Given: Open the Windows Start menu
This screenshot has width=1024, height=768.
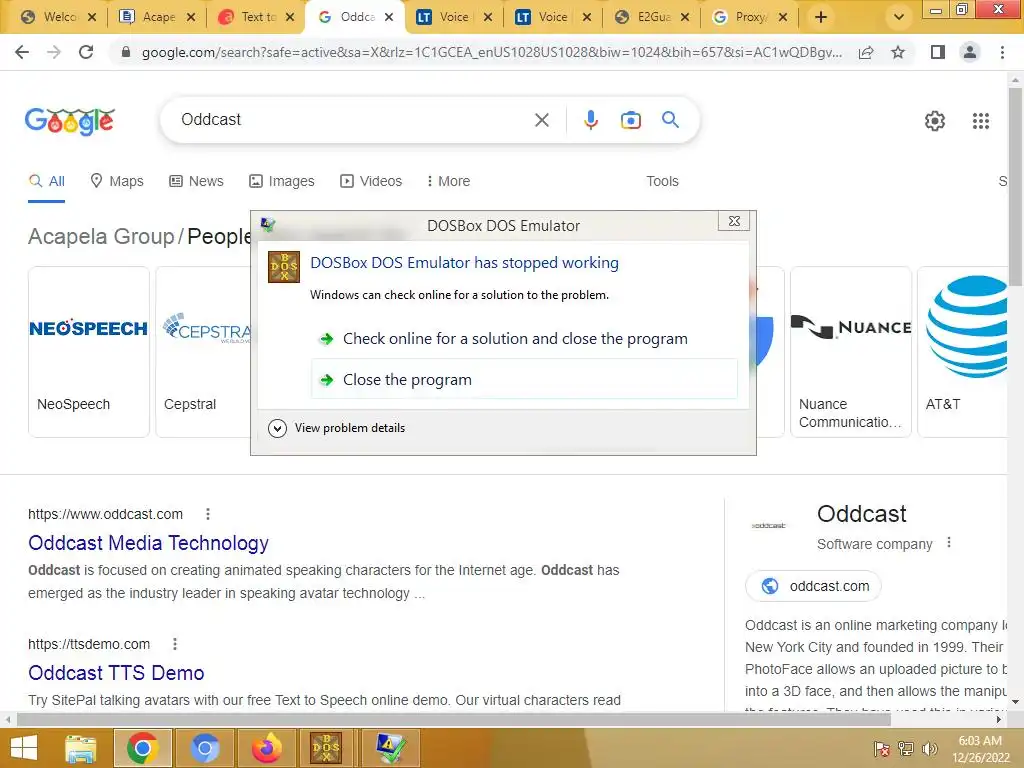Looking at the screenshot, I should click(24, 748).
